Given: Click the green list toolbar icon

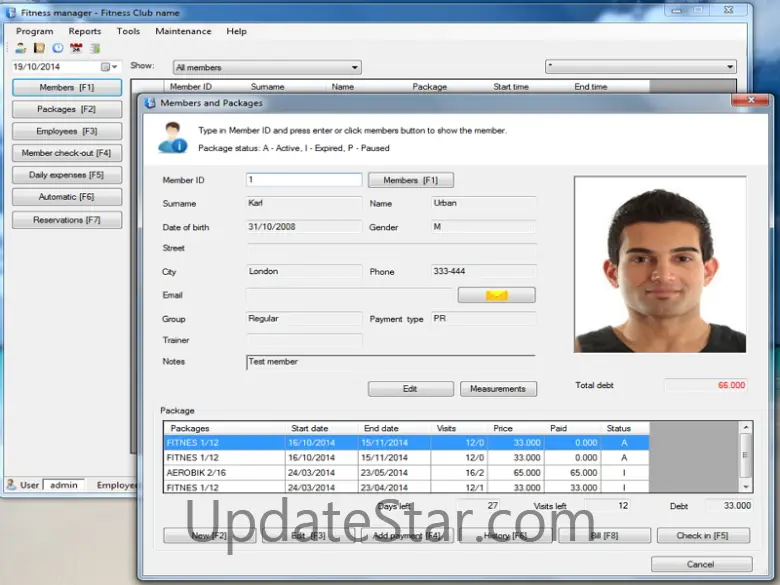Looking at the screenshot, I should (95, 48).
